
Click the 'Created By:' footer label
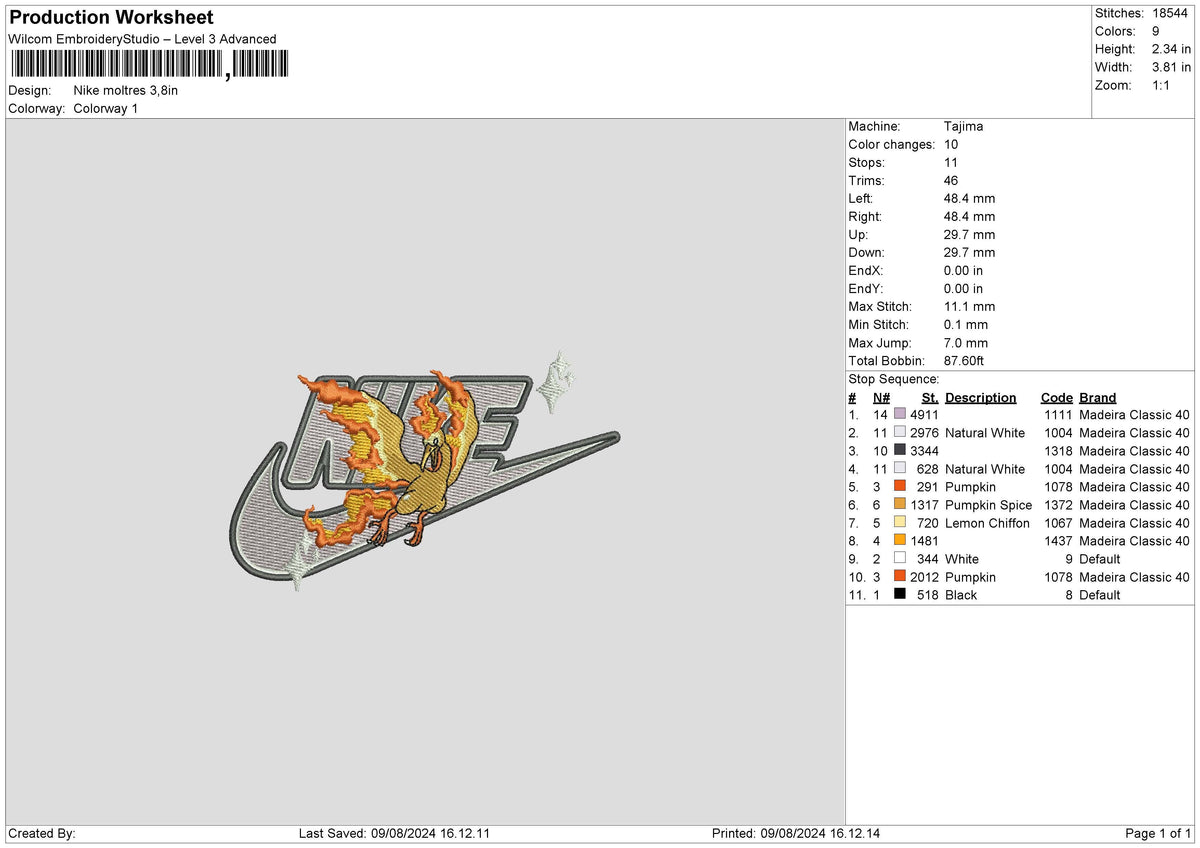point(42,833)
